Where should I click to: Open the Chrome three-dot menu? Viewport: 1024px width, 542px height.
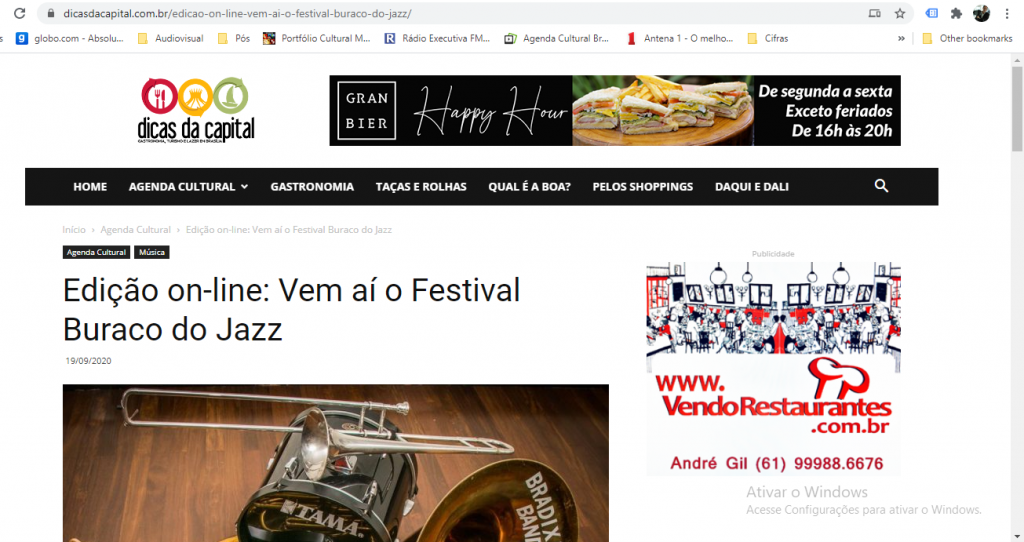coord(1007,13)
